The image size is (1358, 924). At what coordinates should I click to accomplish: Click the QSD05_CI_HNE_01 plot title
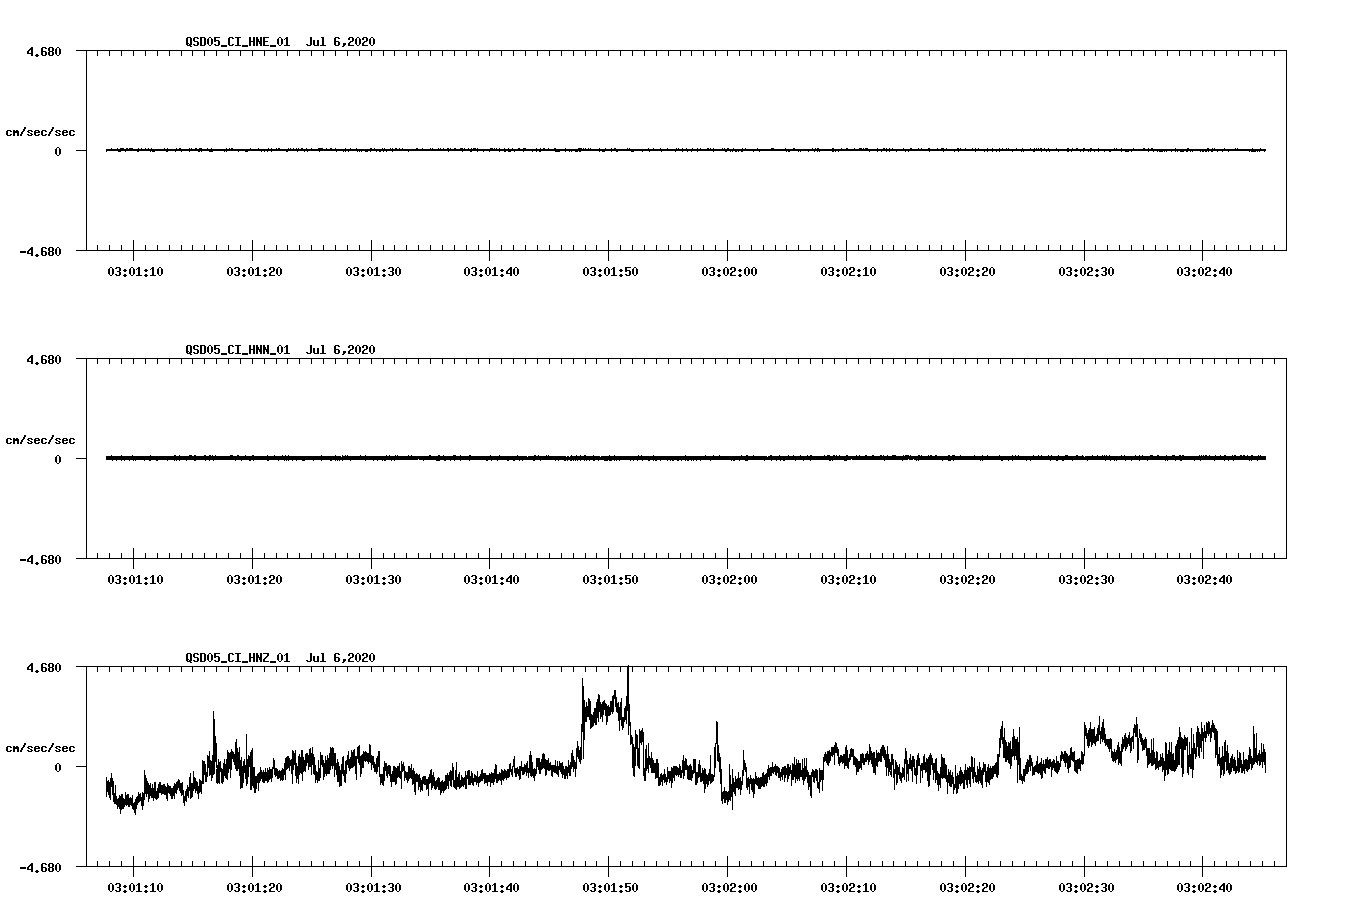coord(281,42)
